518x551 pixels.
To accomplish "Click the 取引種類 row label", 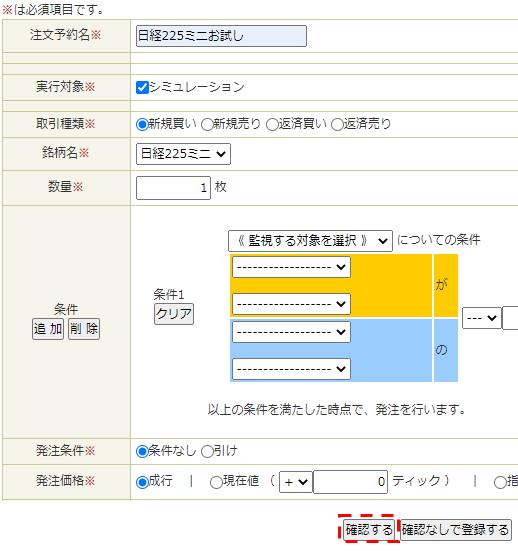I will click(x=66, y=124).
